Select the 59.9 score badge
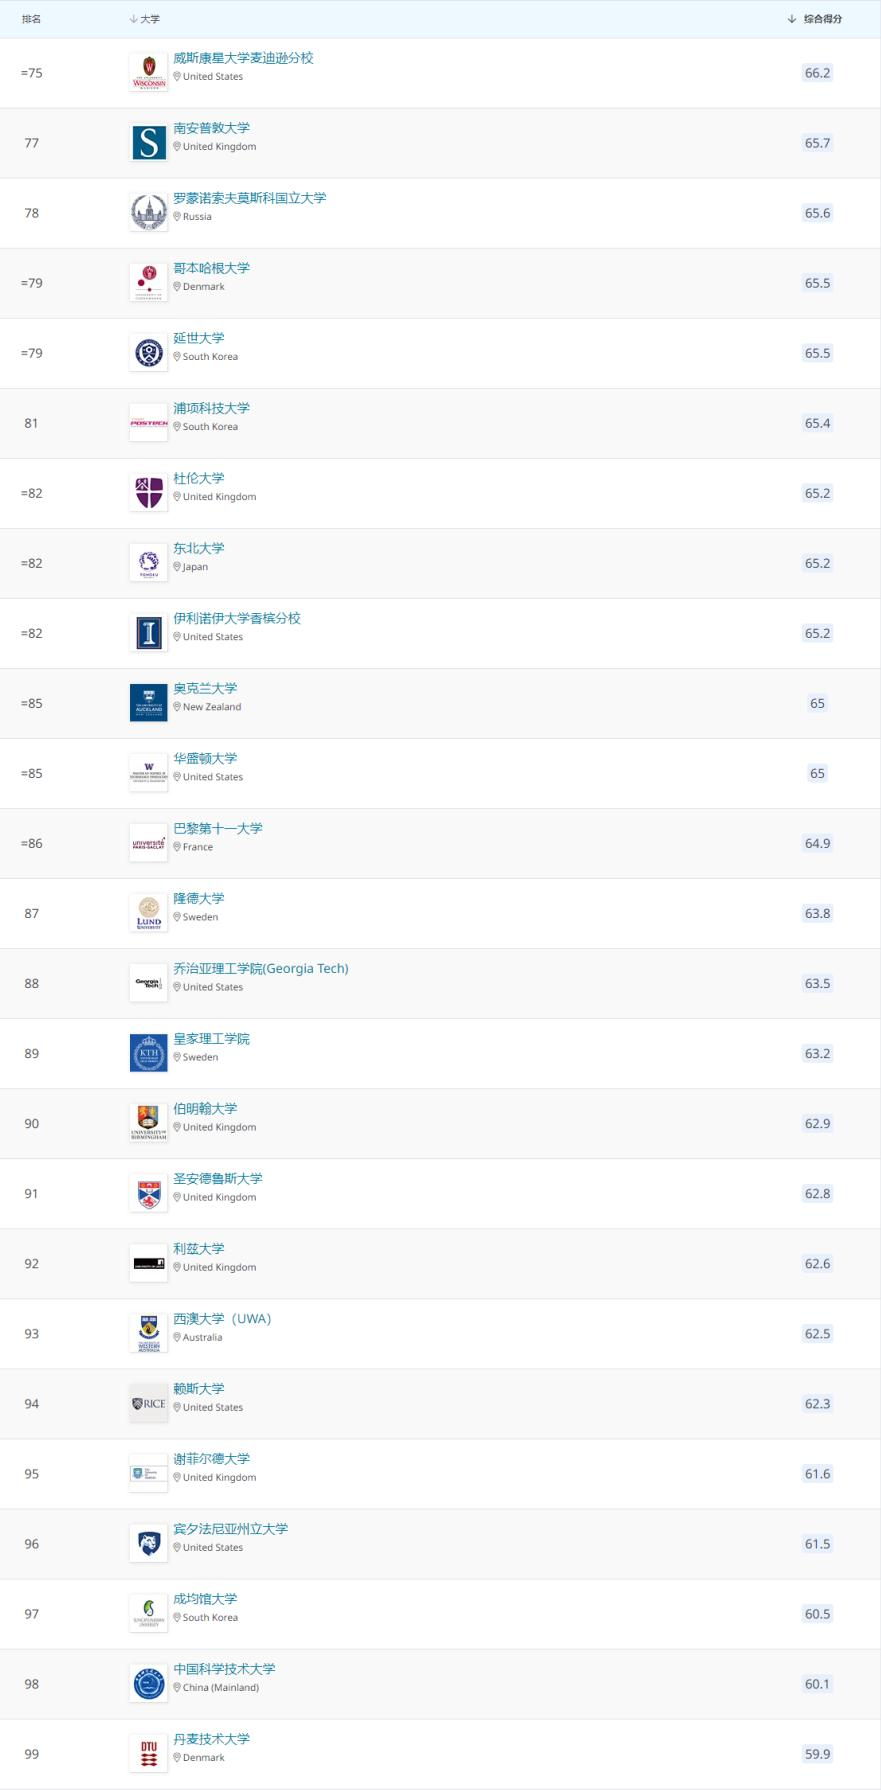 coord(817,1753)
